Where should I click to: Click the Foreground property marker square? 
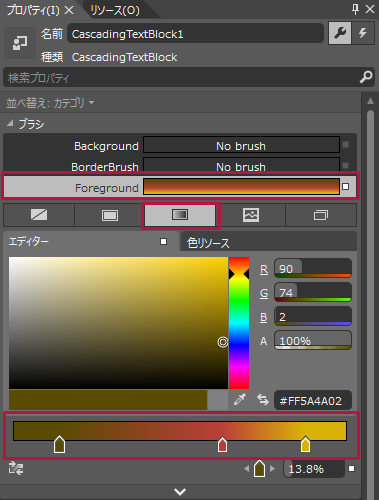[x=346, y=187]
